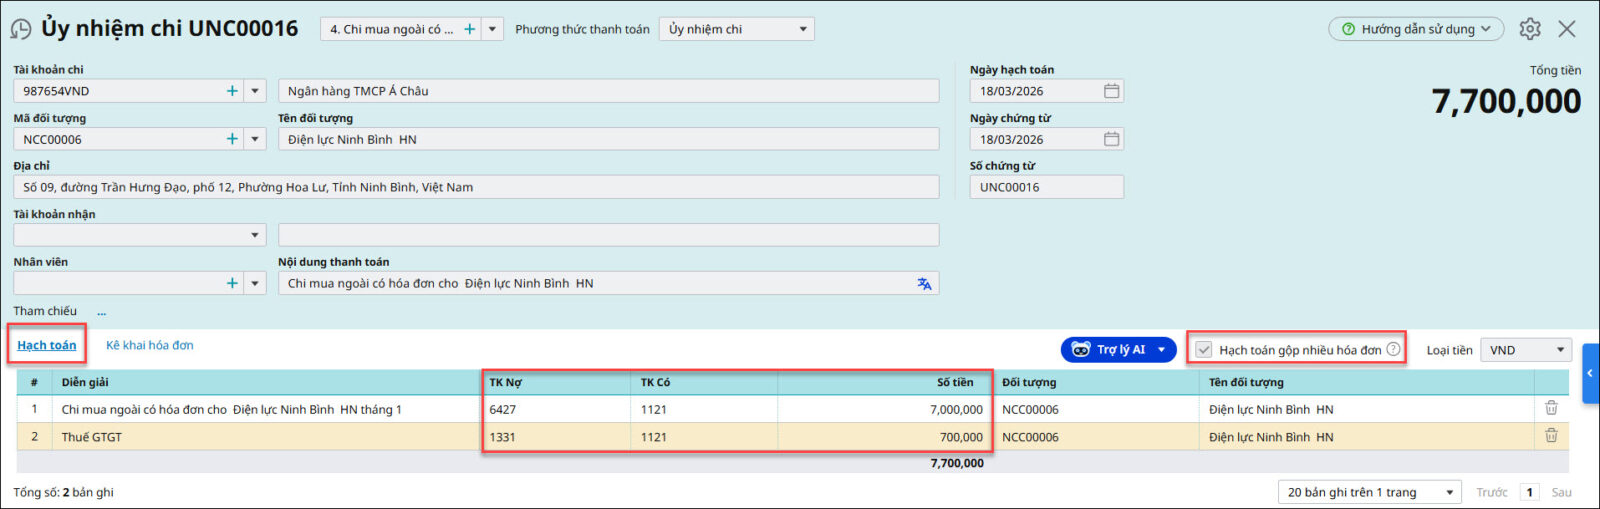
Task: Open Hướng dẫn sử dụng guide
Action: click(1416, 29)
